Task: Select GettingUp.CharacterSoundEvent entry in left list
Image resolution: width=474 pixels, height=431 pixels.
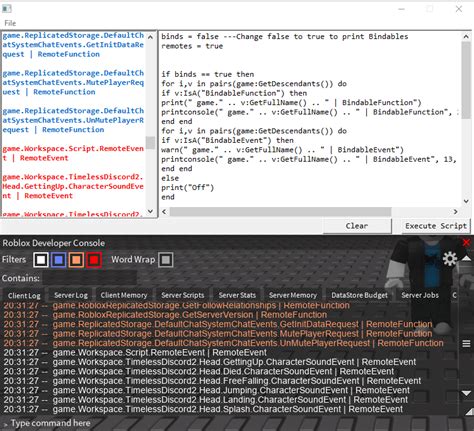Action: (x=73, y=186)
